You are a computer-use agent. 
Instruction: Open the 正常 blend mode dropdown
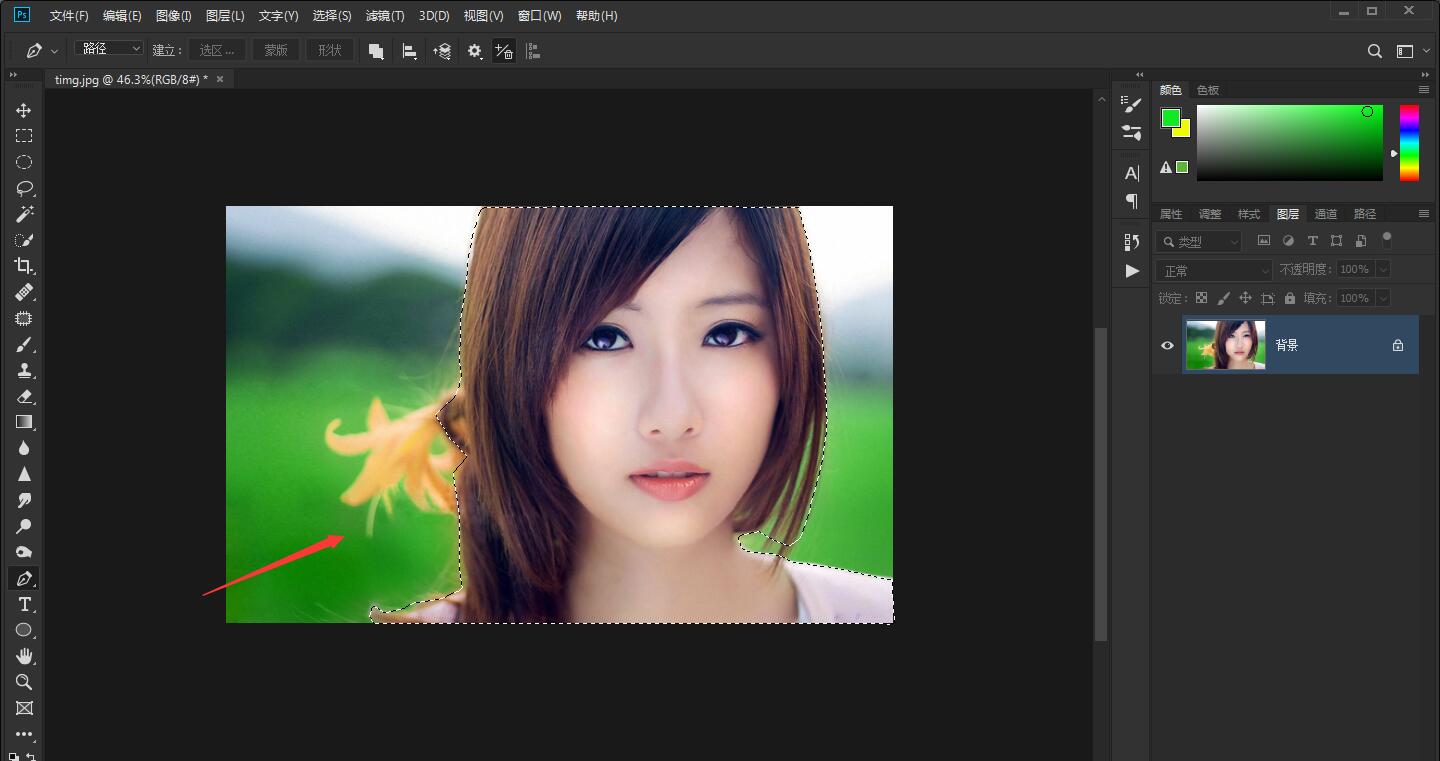(1213, 270)
